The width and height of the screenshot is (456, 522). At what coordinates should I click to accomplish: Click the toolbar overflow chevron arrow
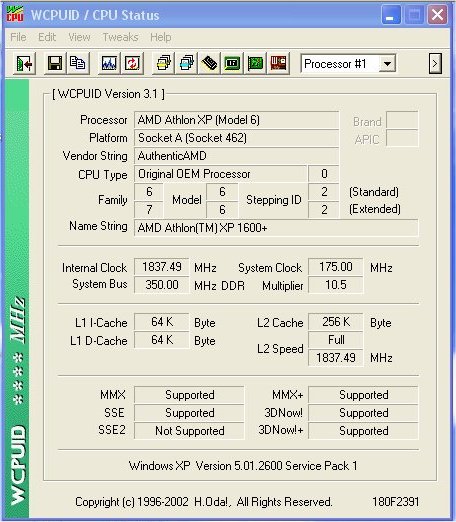tap(435, 63)
